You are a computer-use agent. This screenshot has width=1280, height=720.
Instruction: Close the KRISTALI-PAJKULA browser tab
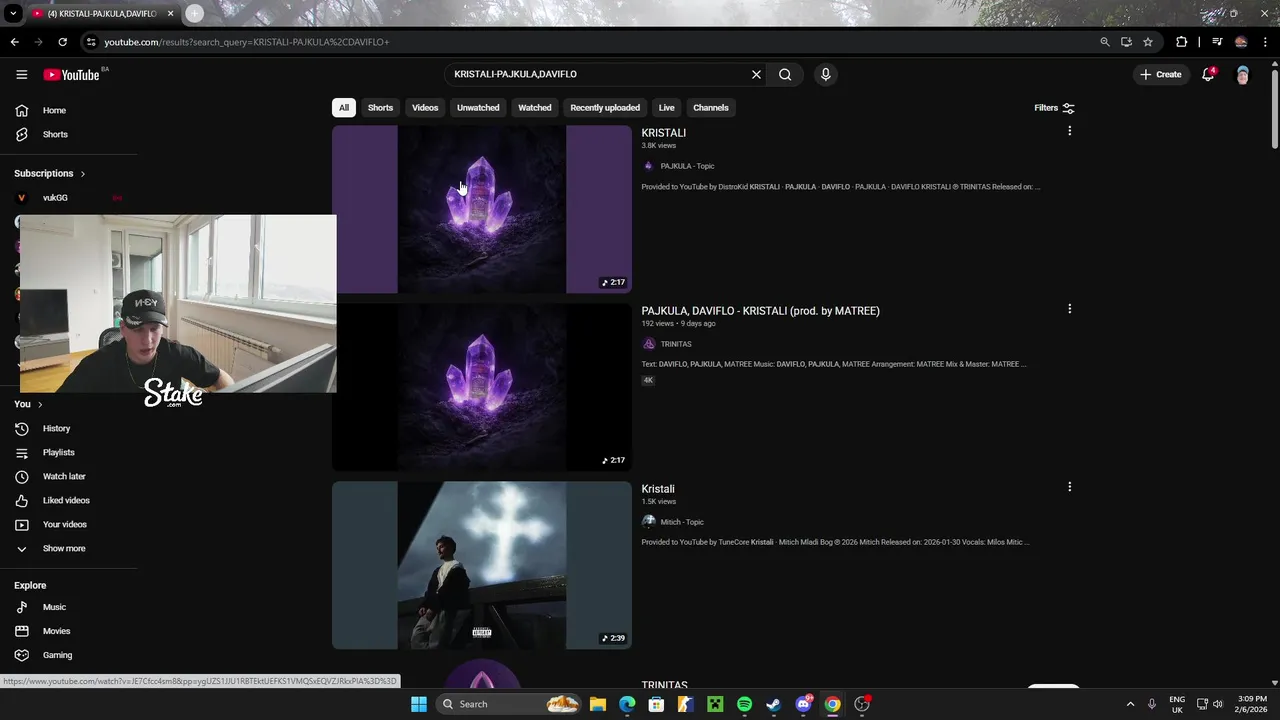click(x=170, y=13)
